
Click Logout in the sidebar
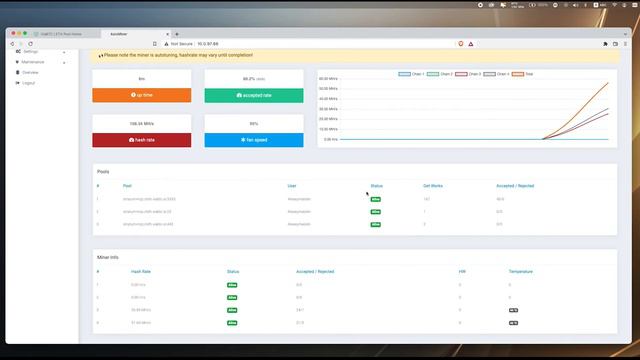29,83
